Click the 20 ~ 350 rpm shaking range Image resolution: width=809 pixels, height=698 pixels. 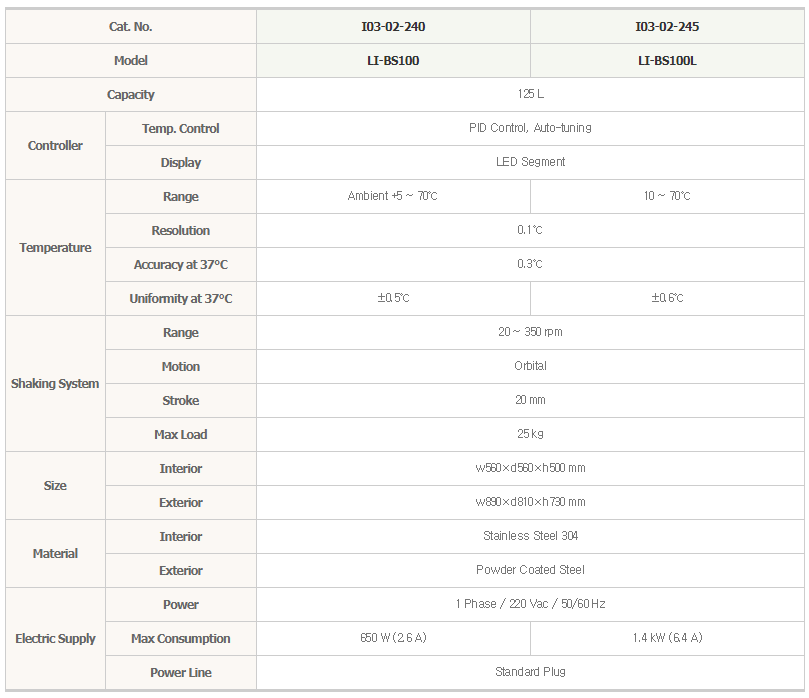530,332
